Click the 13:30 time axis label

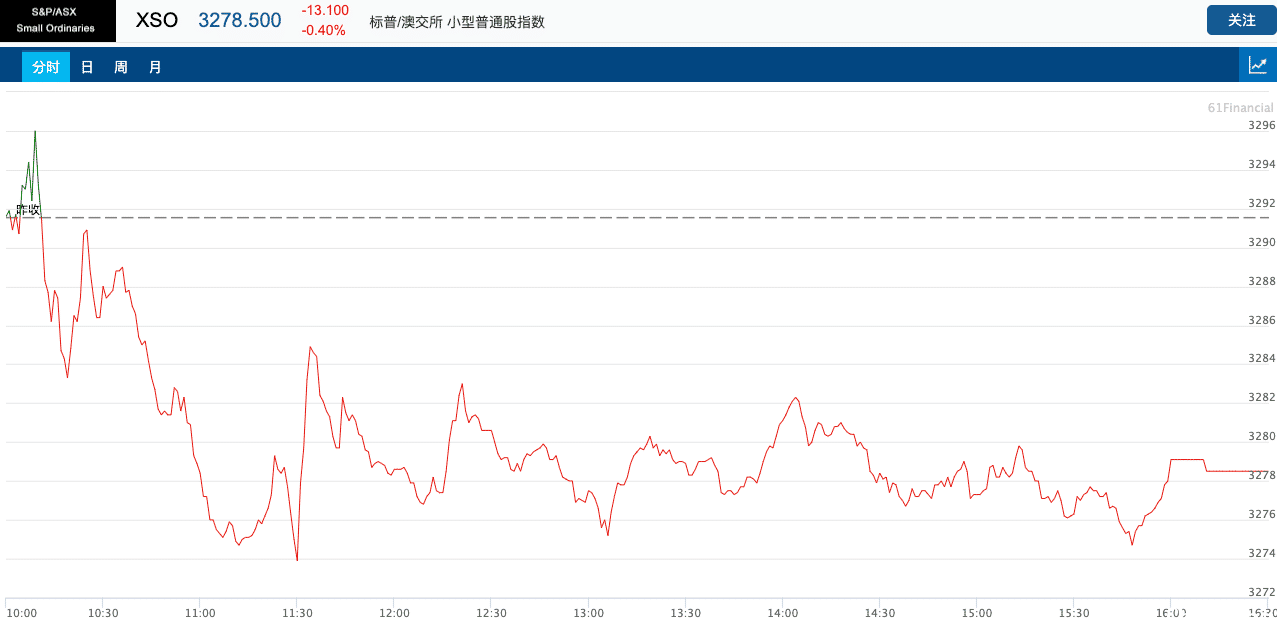click(x=685, y=613)
